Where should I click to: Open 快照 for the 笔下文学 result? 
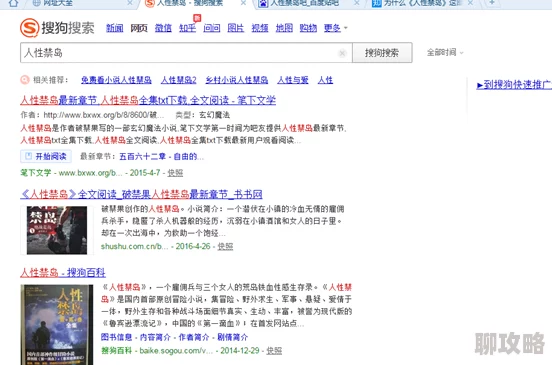[x=175, y=173]
